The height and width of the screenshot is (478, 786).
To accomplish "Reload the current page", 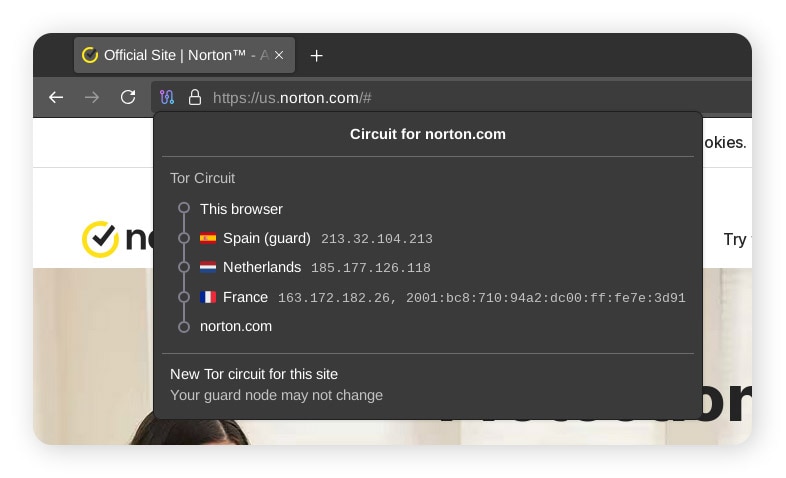I will 128,97.
